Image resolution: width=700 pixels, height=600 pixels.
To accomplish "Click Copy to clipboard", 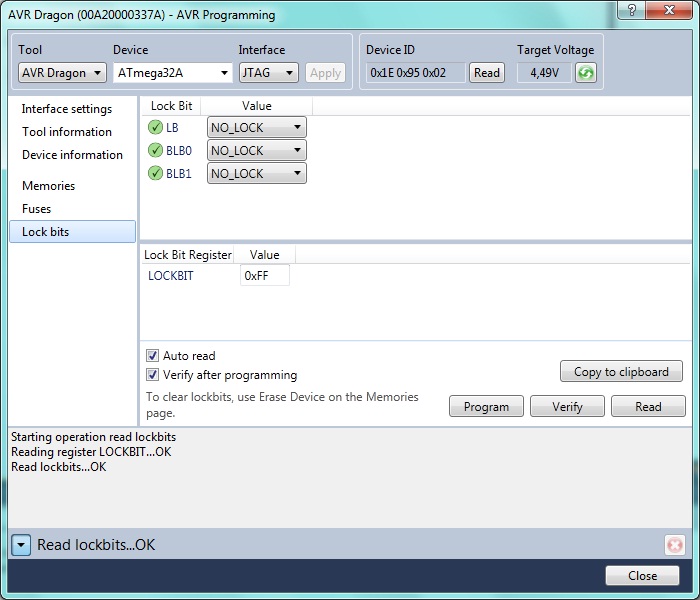I will tap(621, 371).
